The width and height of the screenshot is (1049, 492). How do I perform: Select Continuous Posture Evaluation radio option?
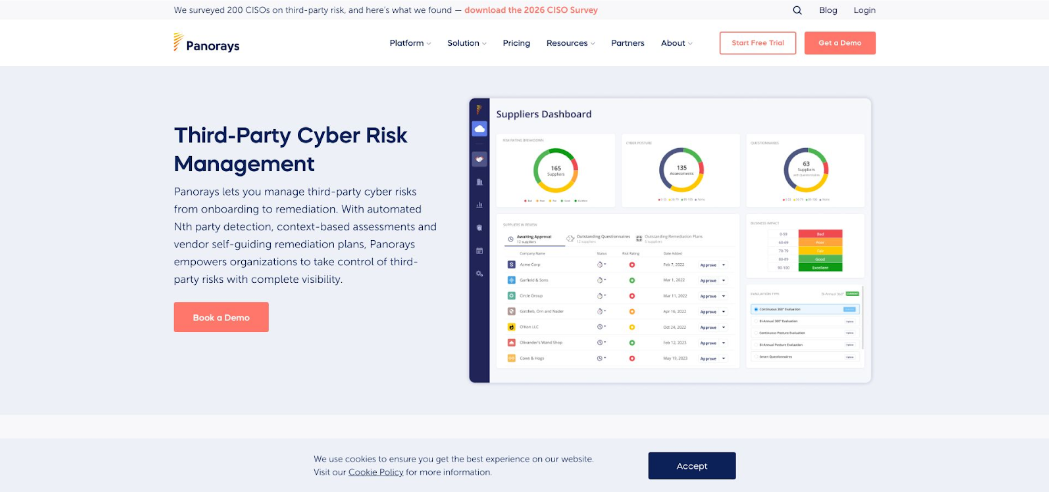point(756,333)
